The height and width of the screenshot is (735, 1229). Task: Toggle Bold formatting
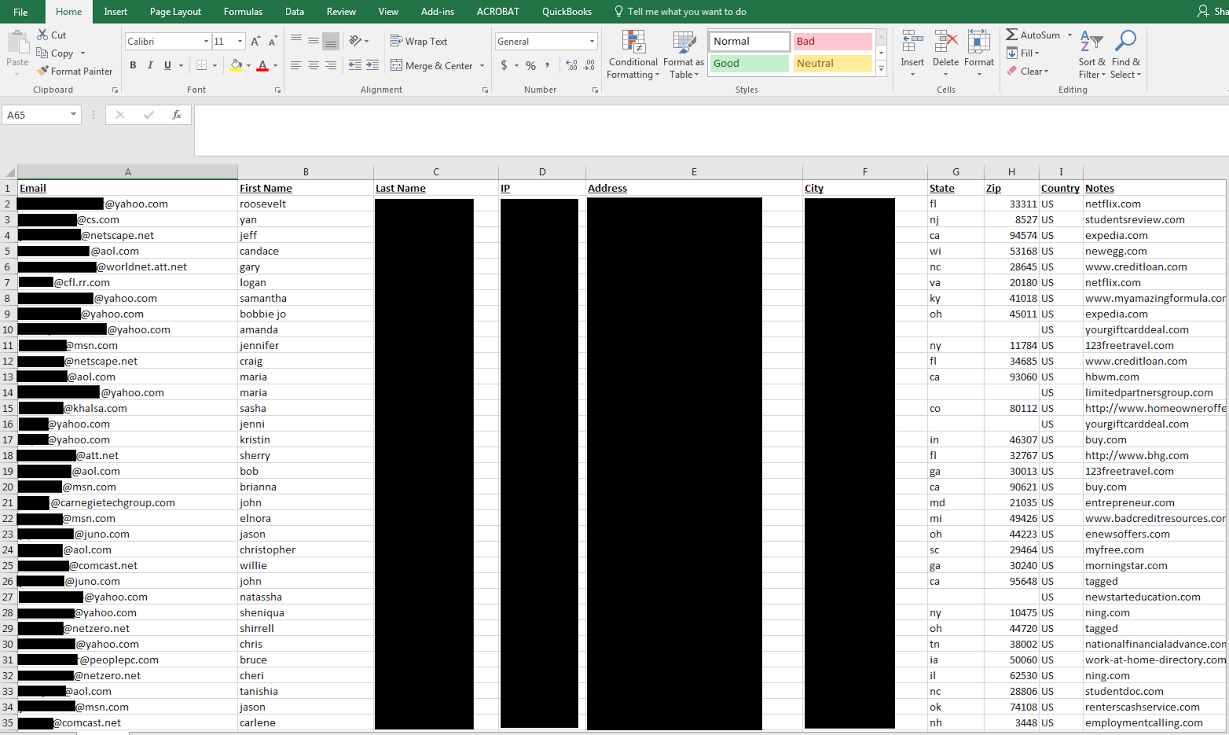click(x=133, y=66)
